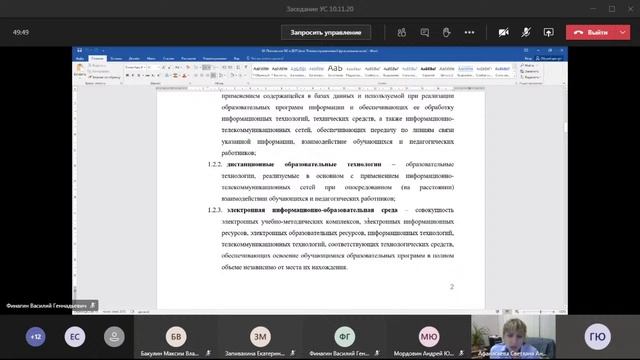Select the ФГ Финагин Василий tile
Screen dimensions: 640x360
tap(344, 337)
